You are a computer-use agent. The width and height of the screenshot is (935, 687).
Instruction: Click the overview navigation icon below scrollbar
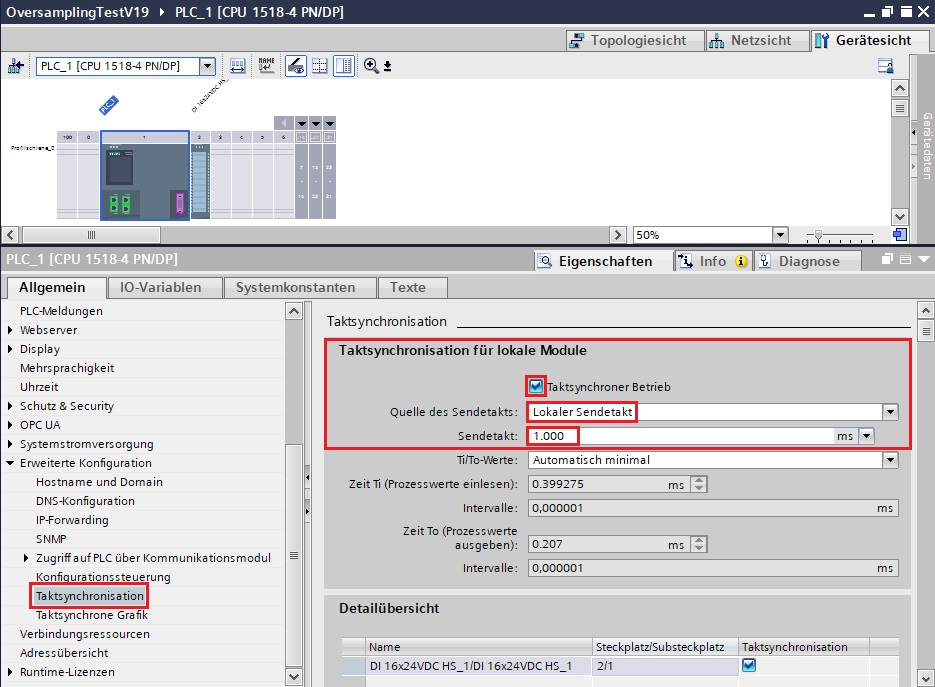click(899, 234)
